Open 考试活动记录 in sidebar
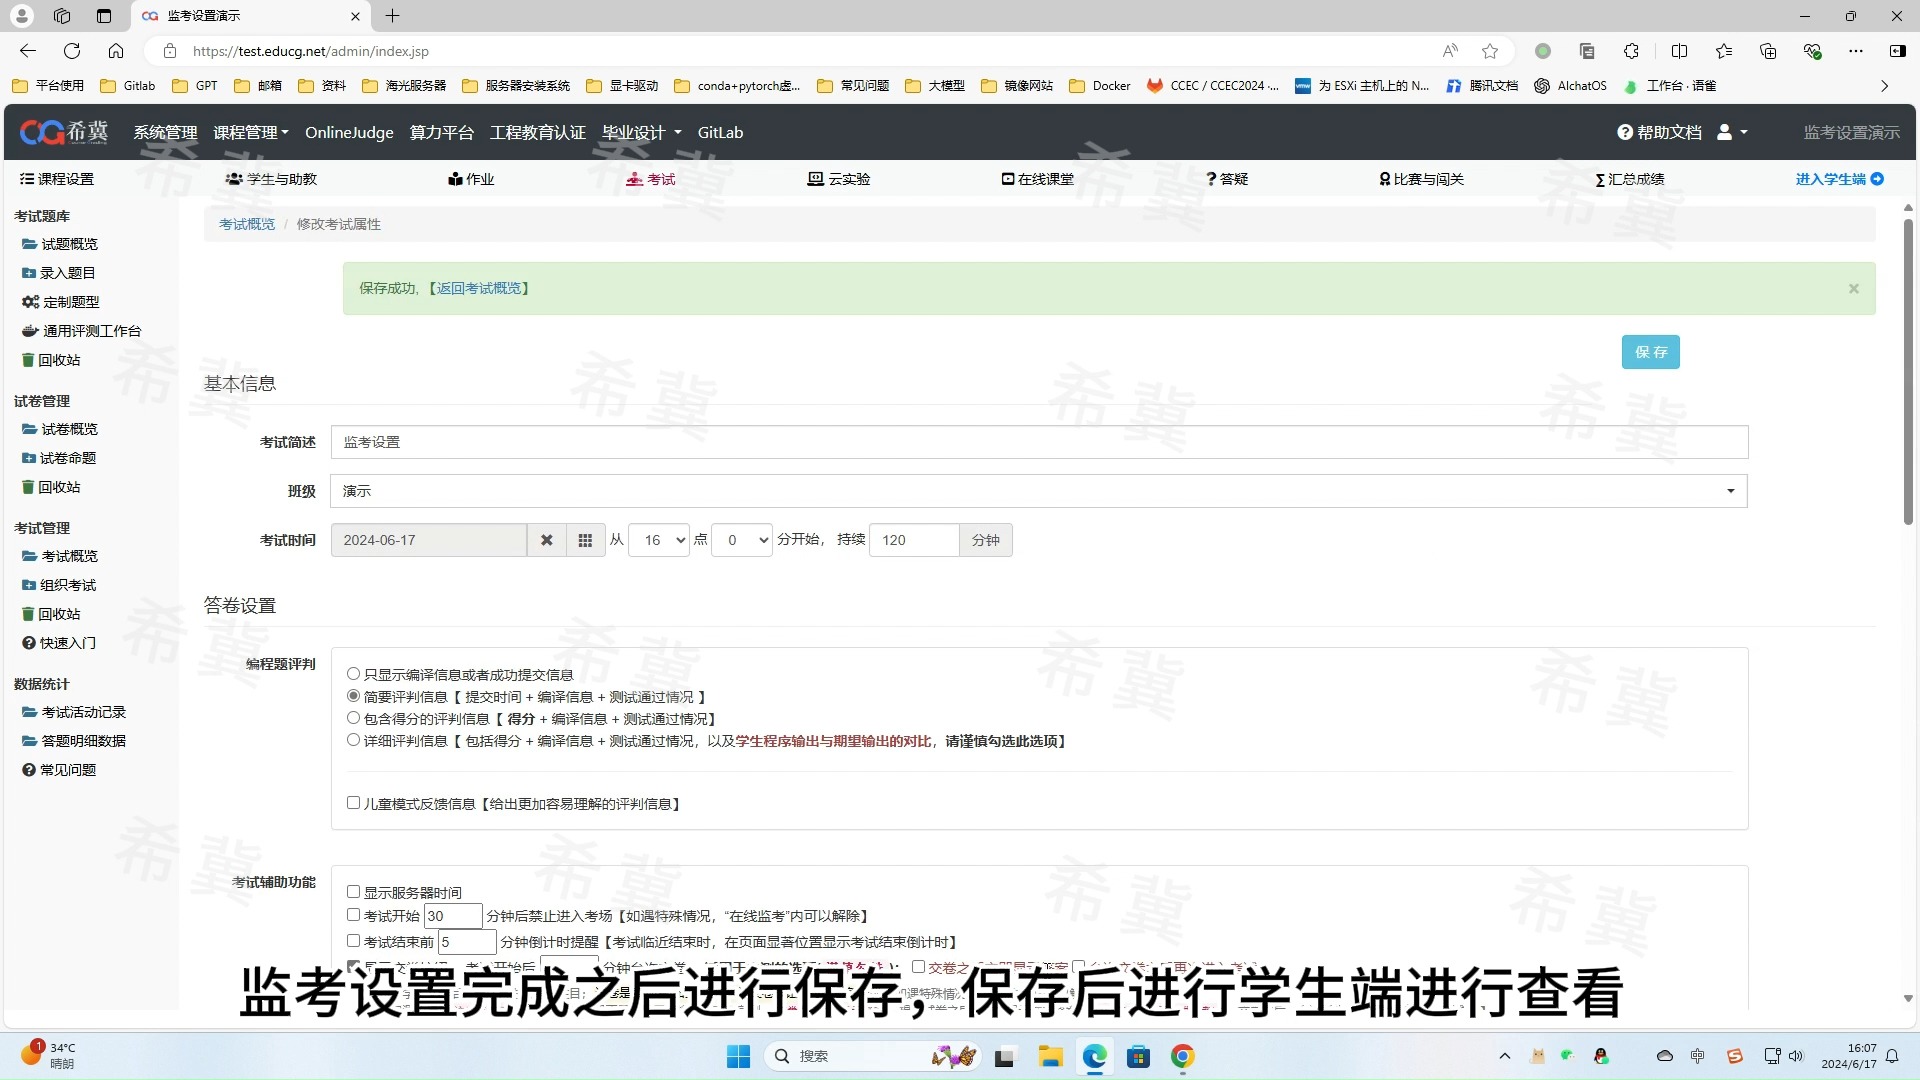 tap(74, 712)
